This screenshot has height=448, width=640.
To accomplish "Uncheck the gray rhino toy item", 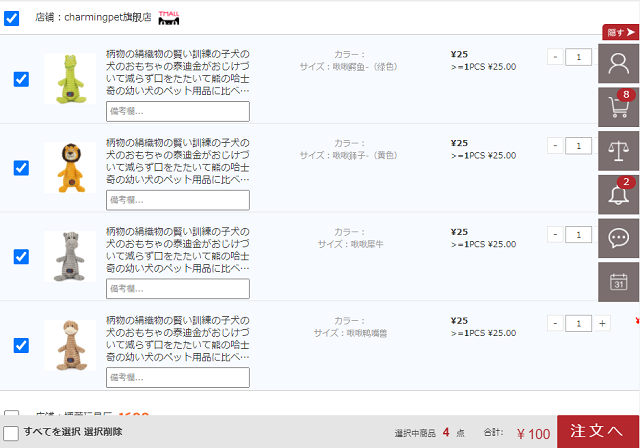I will [x=21, y=257].
